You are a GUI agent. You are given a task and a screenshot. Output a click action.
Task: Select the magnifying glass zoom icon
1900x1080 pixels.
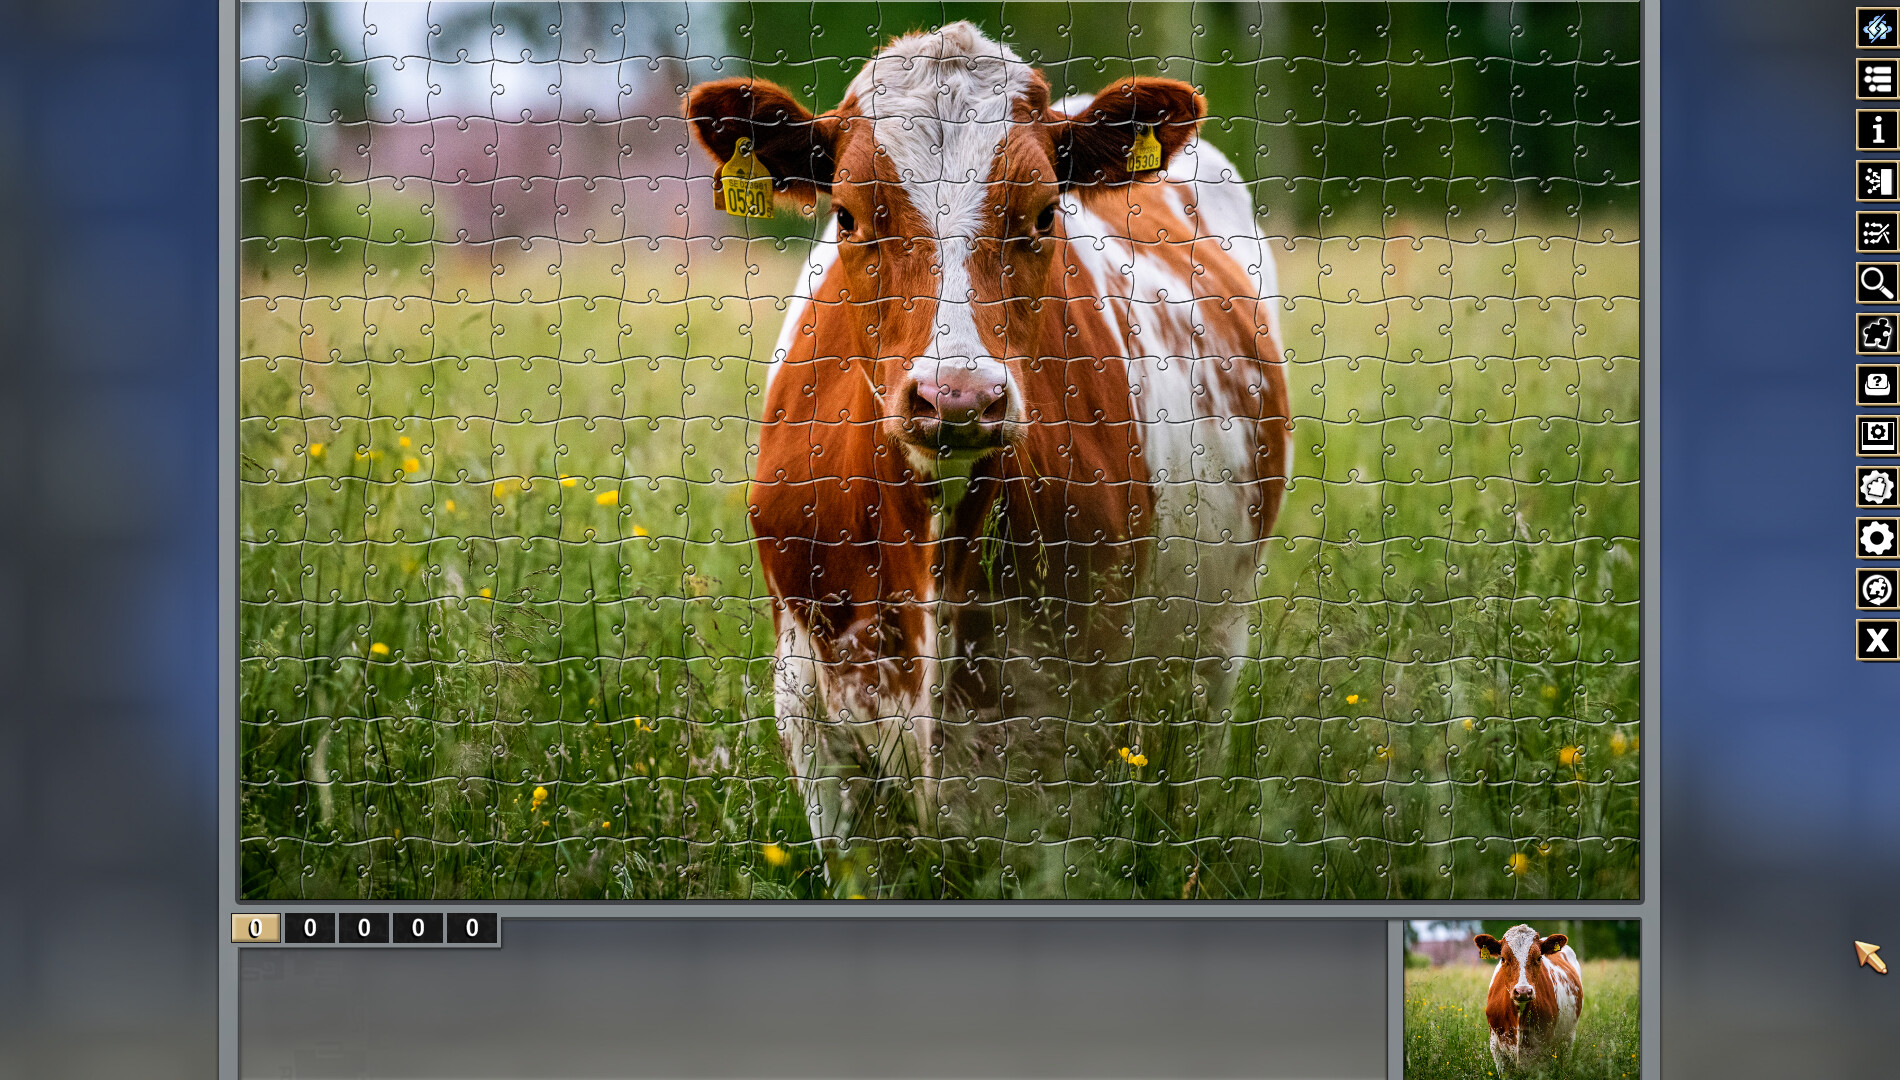(x=1876, y=283)
